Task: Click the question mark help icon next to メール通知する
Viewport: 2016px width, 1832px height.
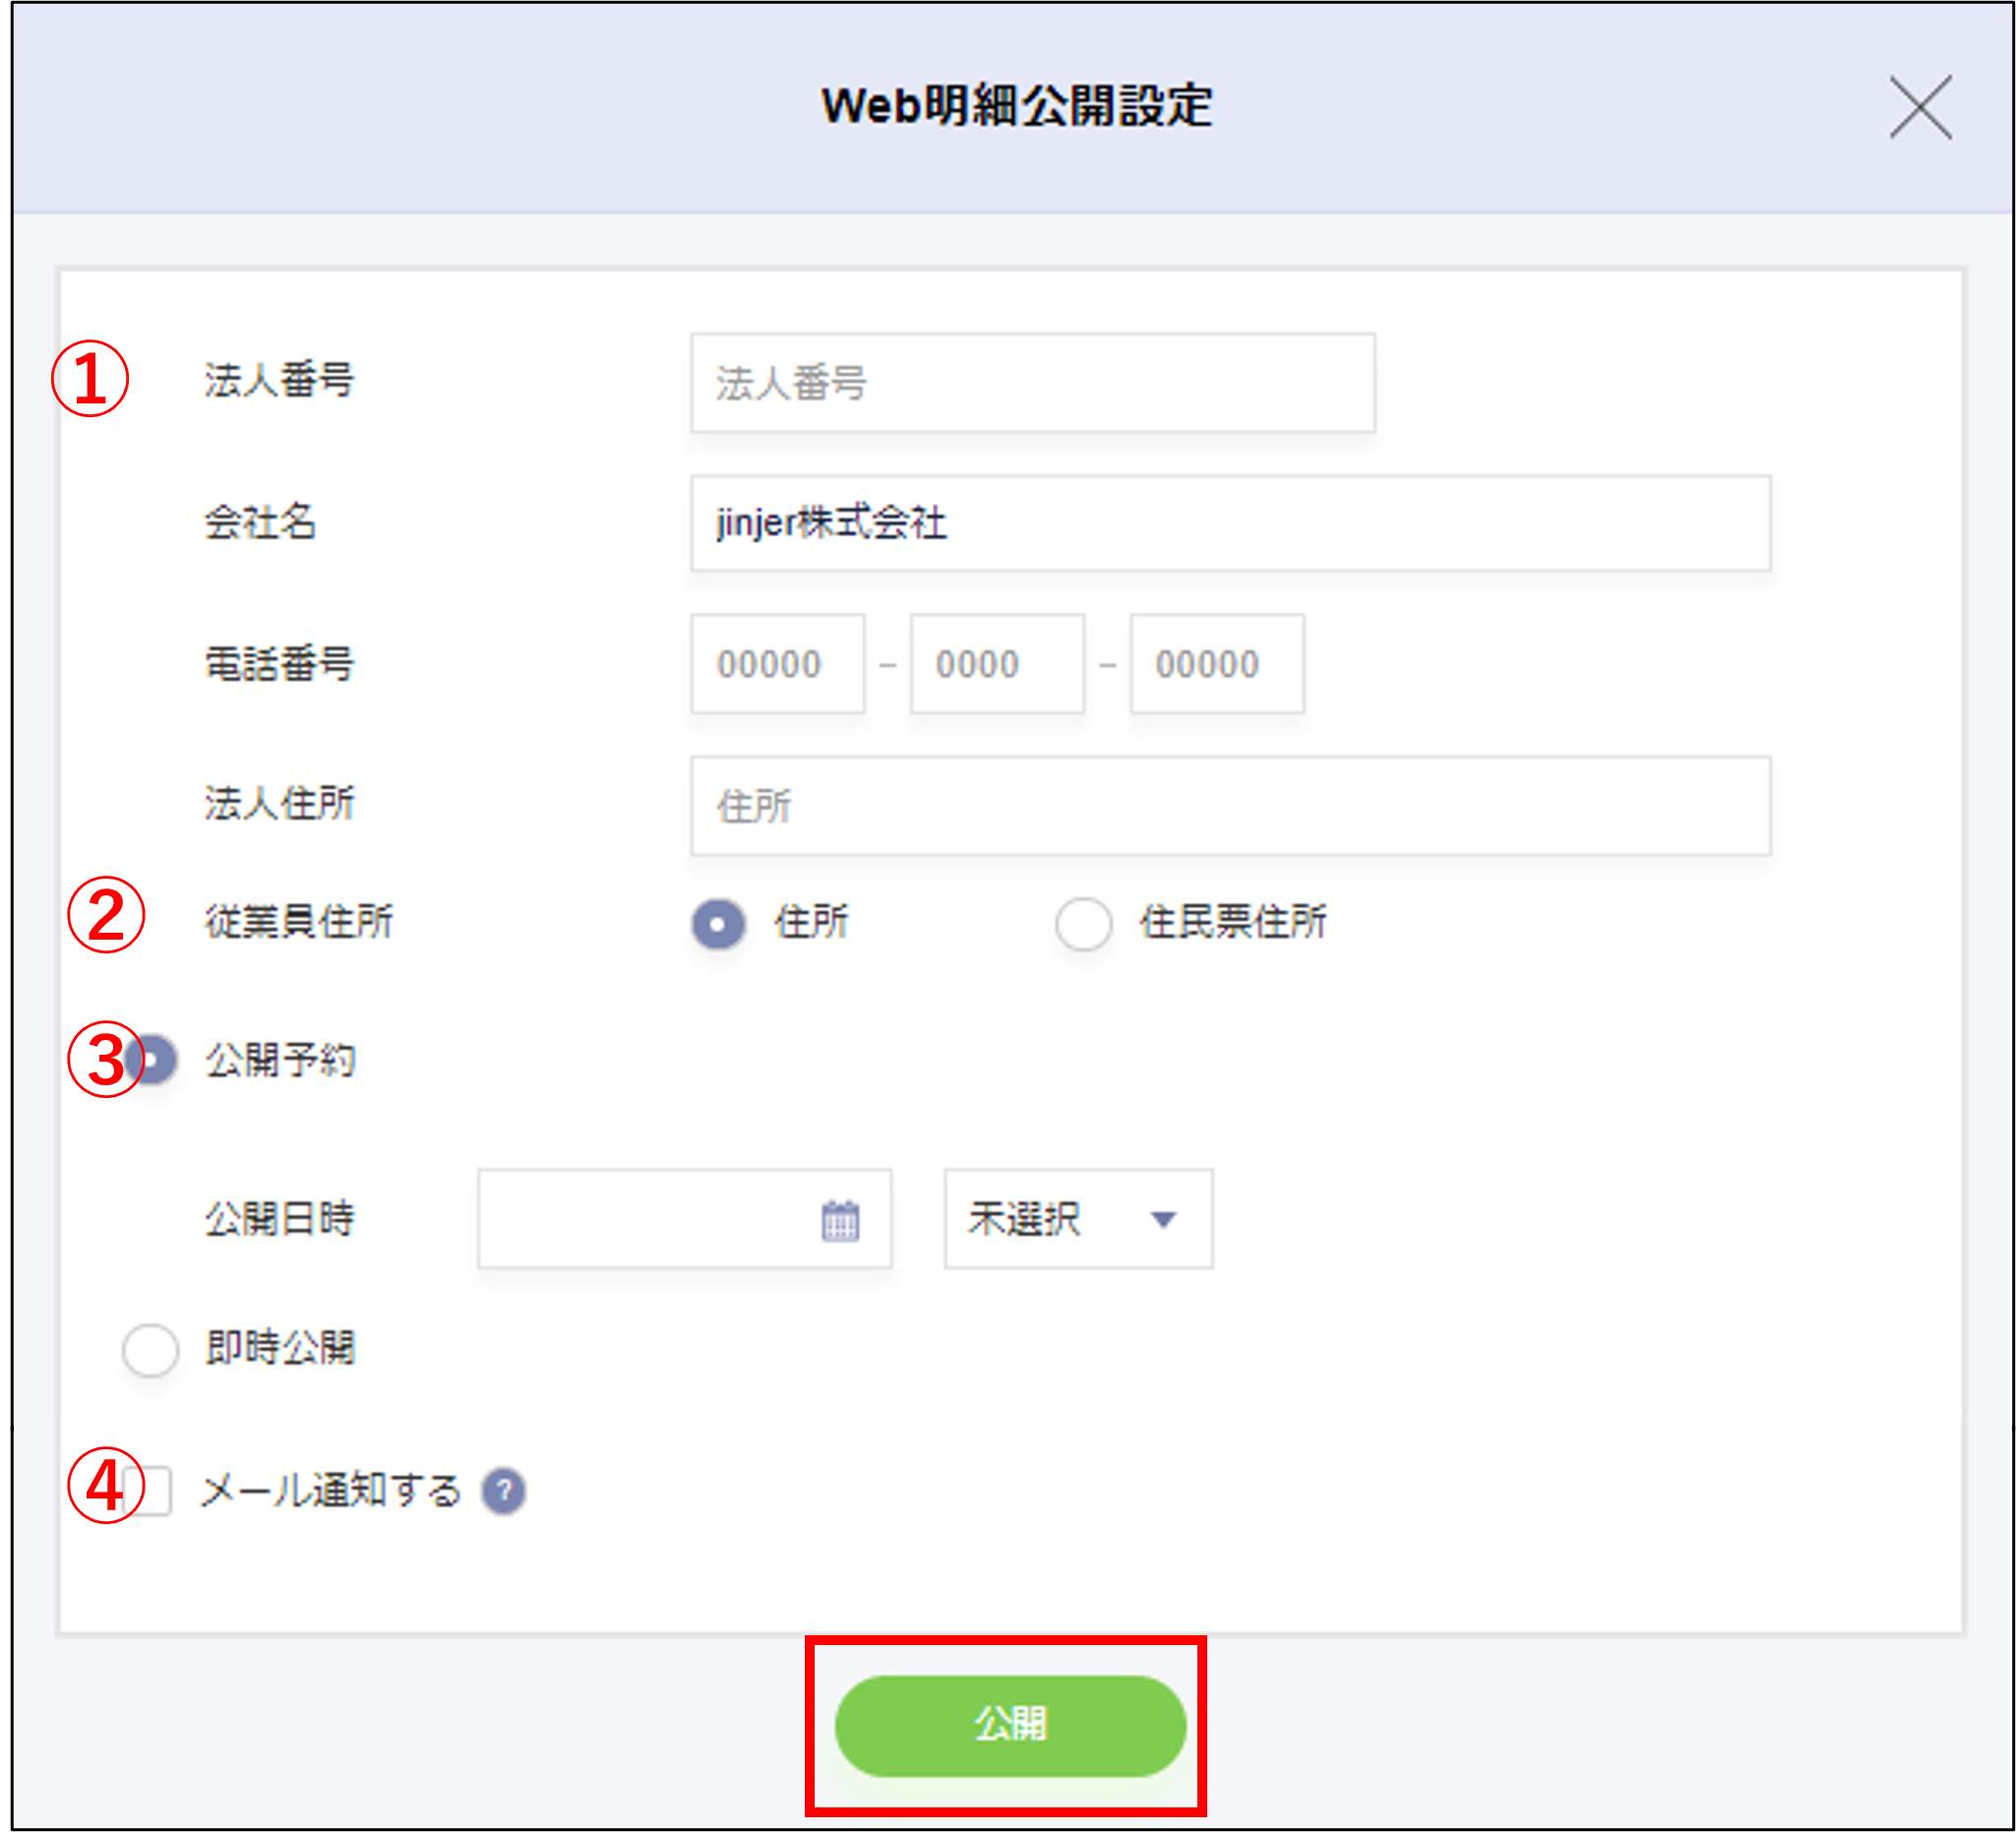Action: point(505,1493)
